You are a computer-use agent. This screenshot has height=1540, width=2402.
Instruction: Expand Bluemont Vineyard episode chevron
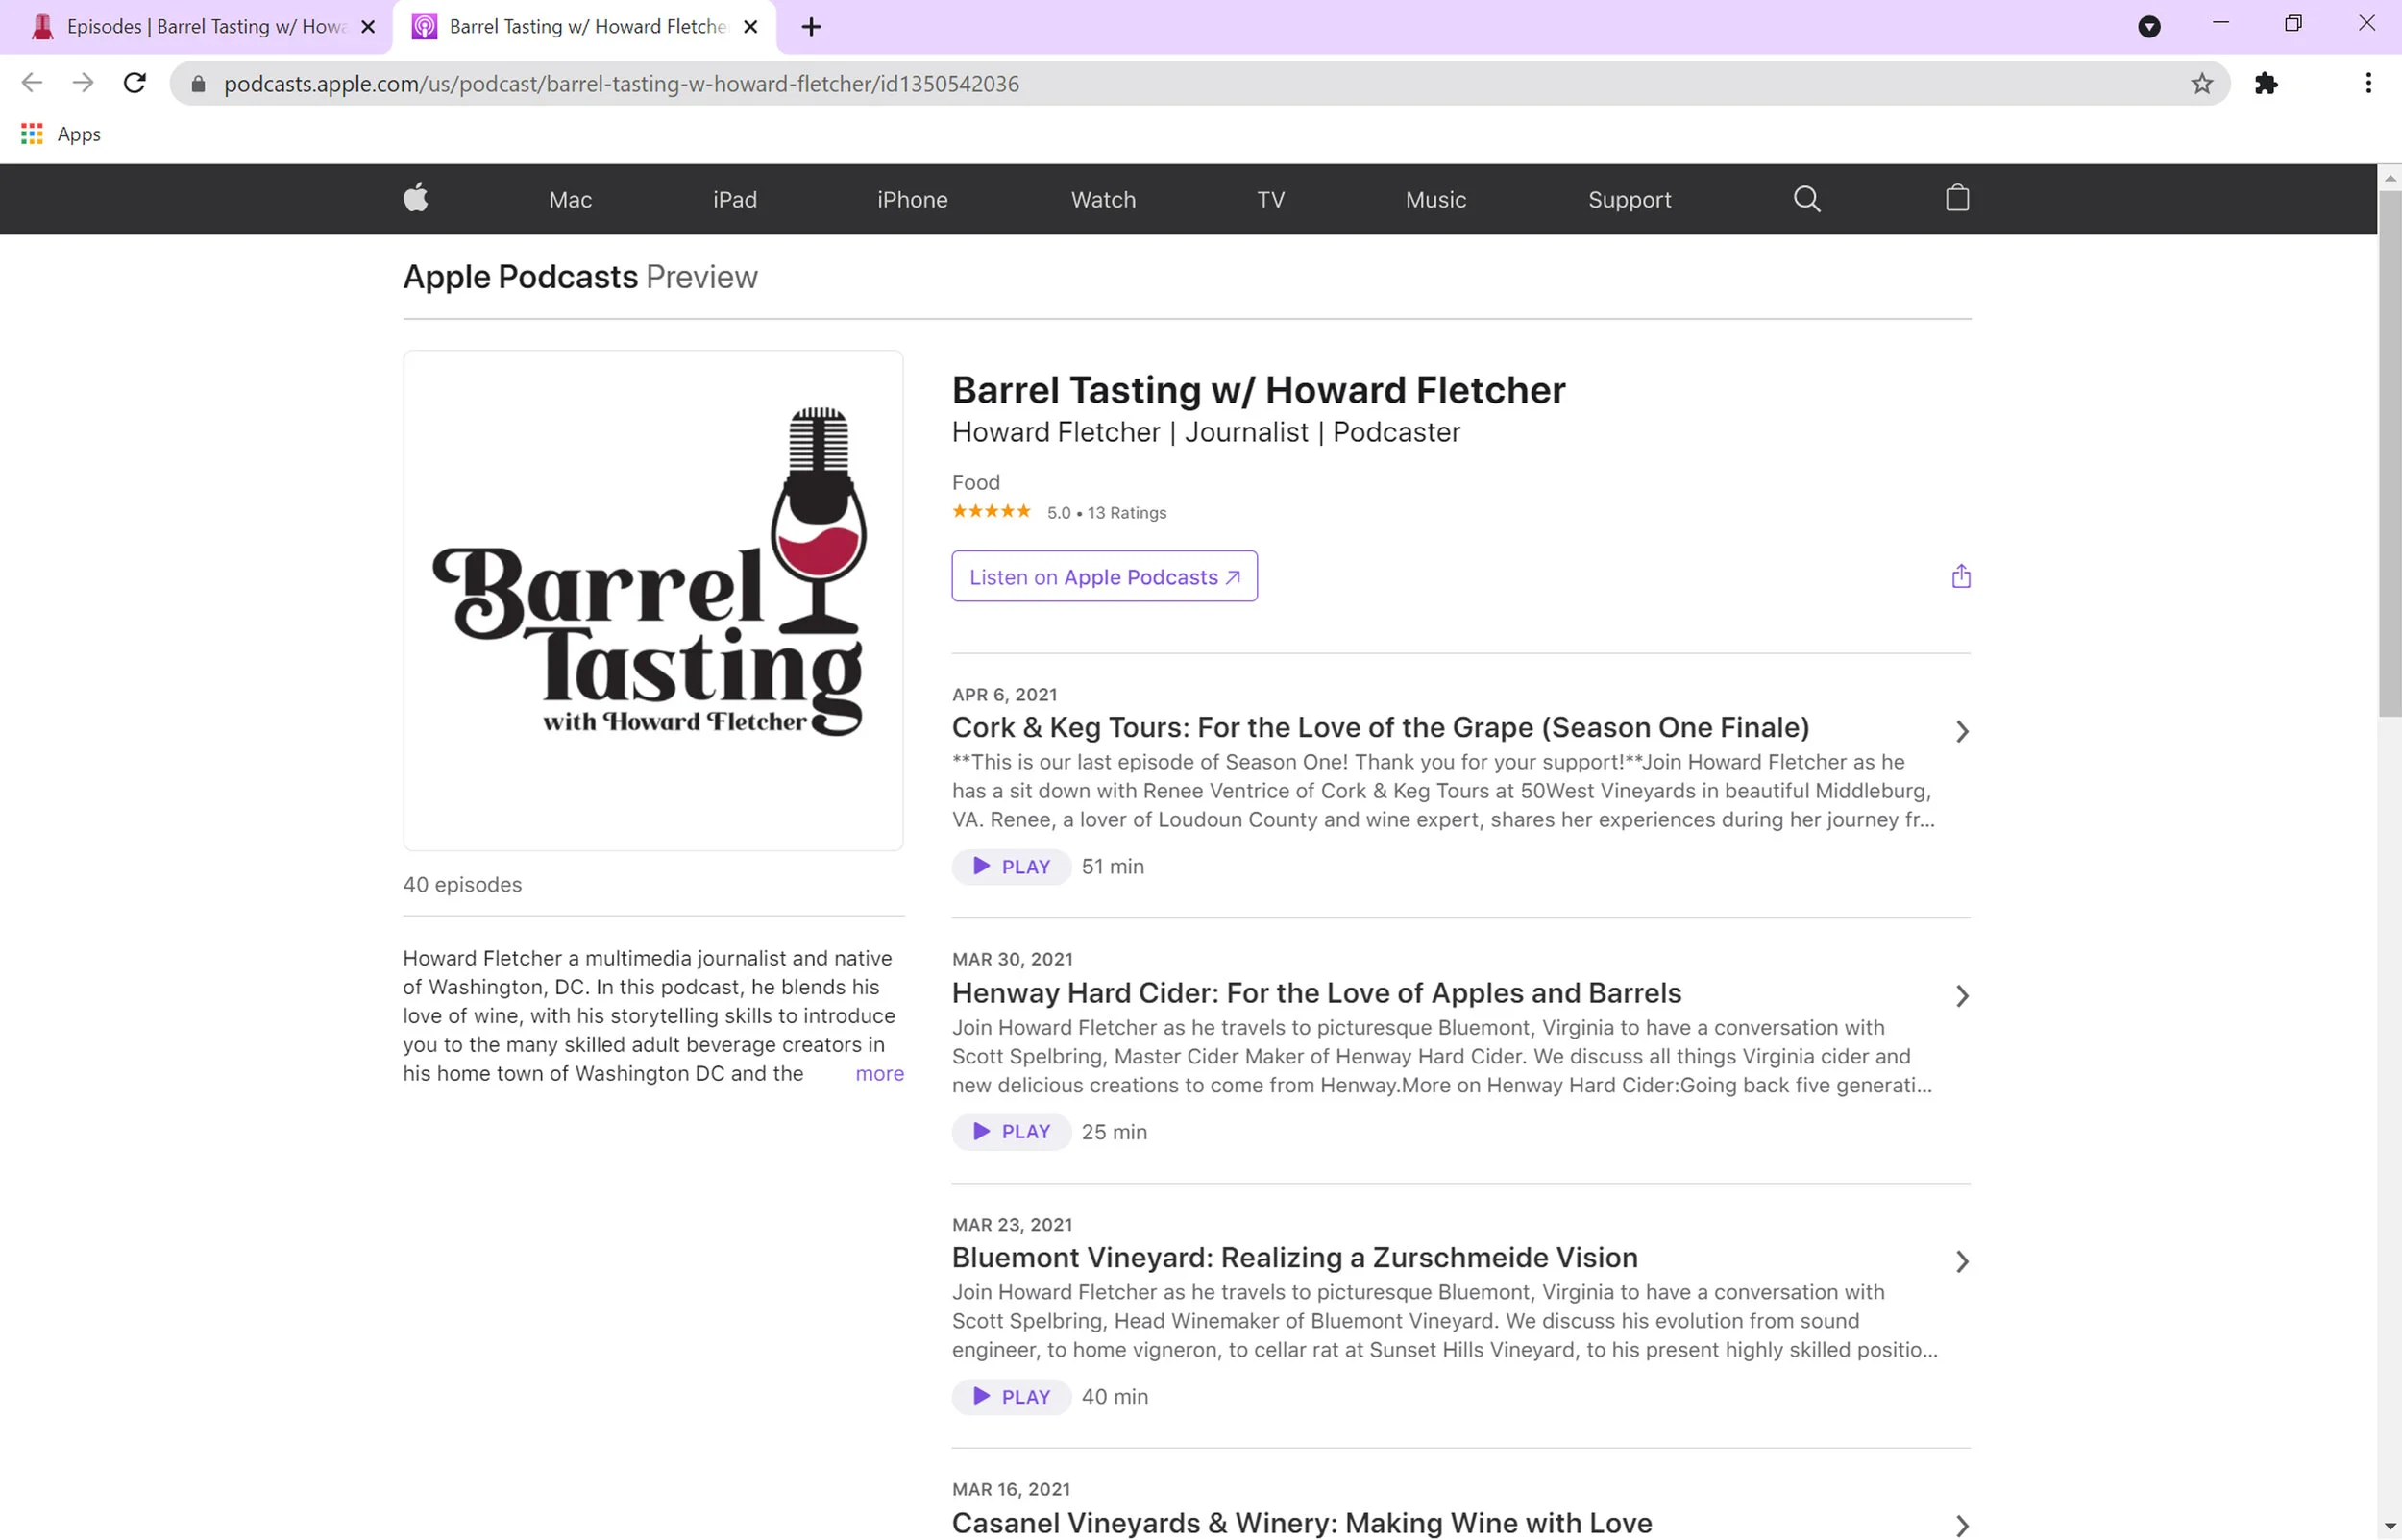pyautogui.click(x=1961, y=1262)
